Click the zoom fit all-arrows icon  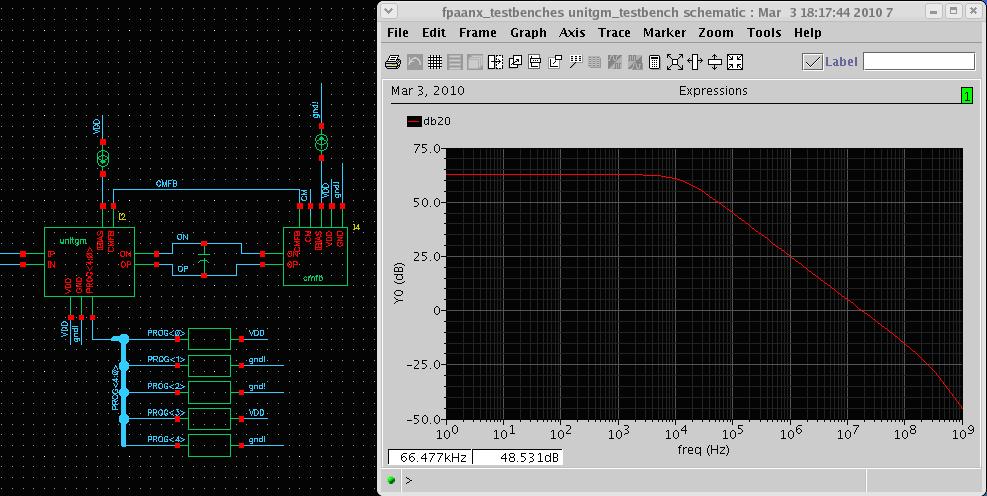[x=675, y=62]
